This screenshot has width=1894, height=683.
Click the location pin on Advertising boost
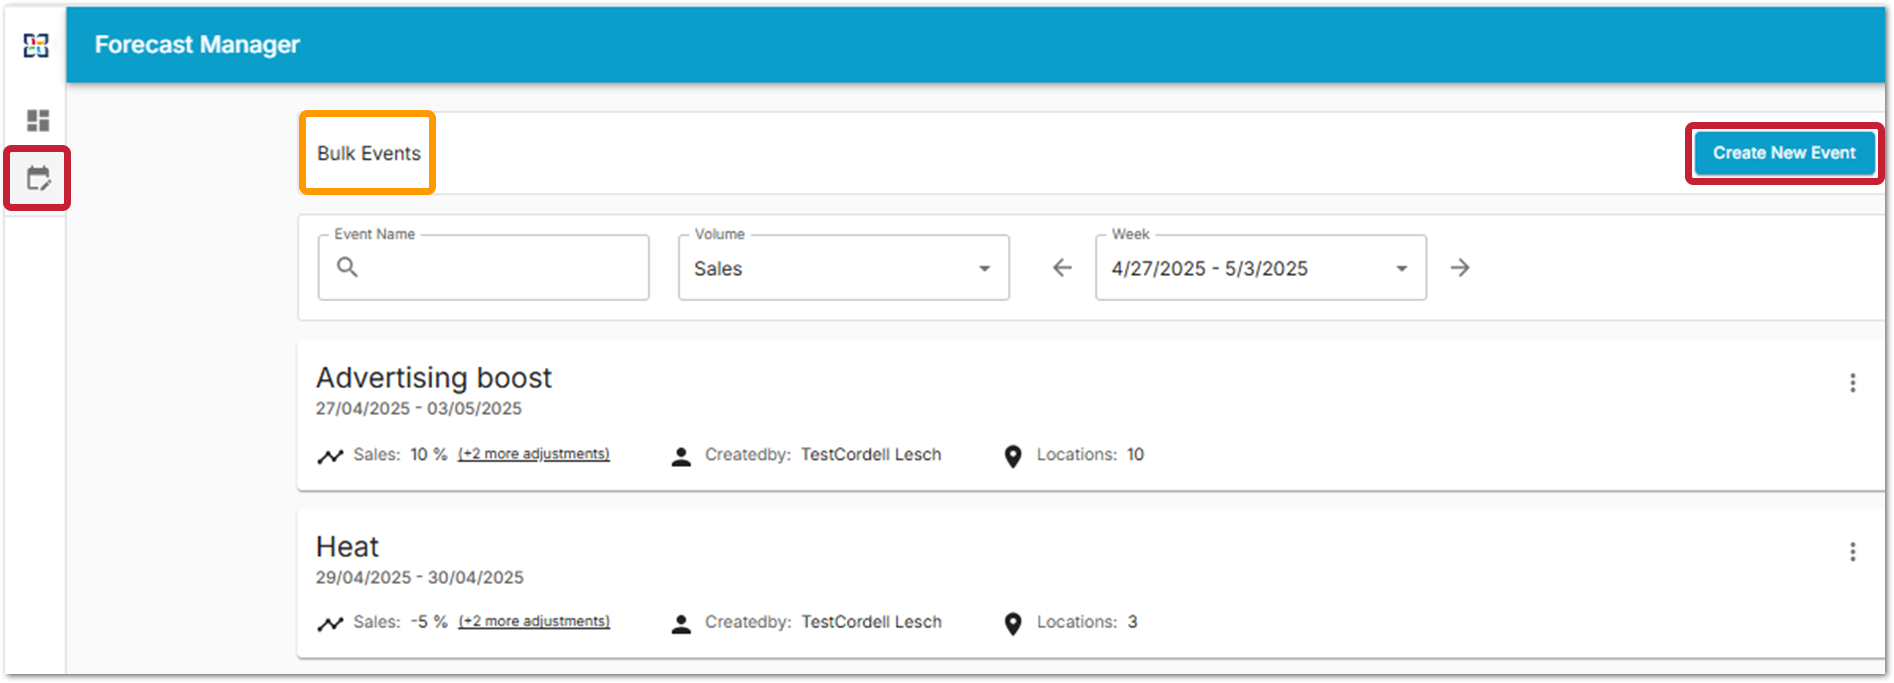pyautogui.click(x=1013, y=456)
